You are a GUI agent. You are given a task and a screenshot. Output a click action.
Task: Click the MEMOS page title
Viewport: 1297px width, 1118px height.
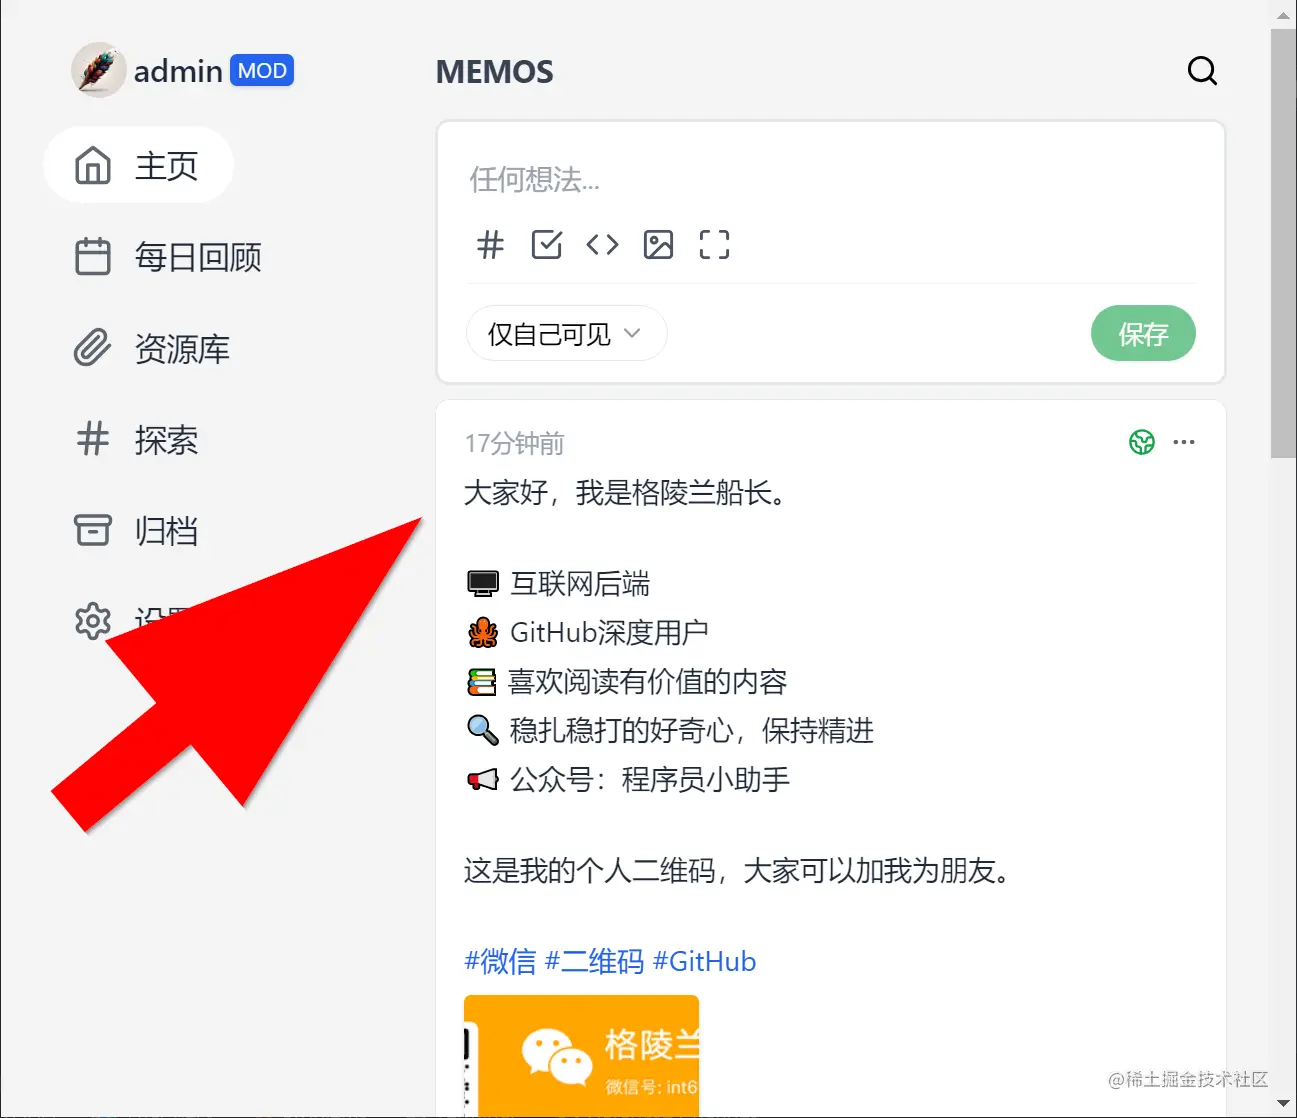[495, 72]
